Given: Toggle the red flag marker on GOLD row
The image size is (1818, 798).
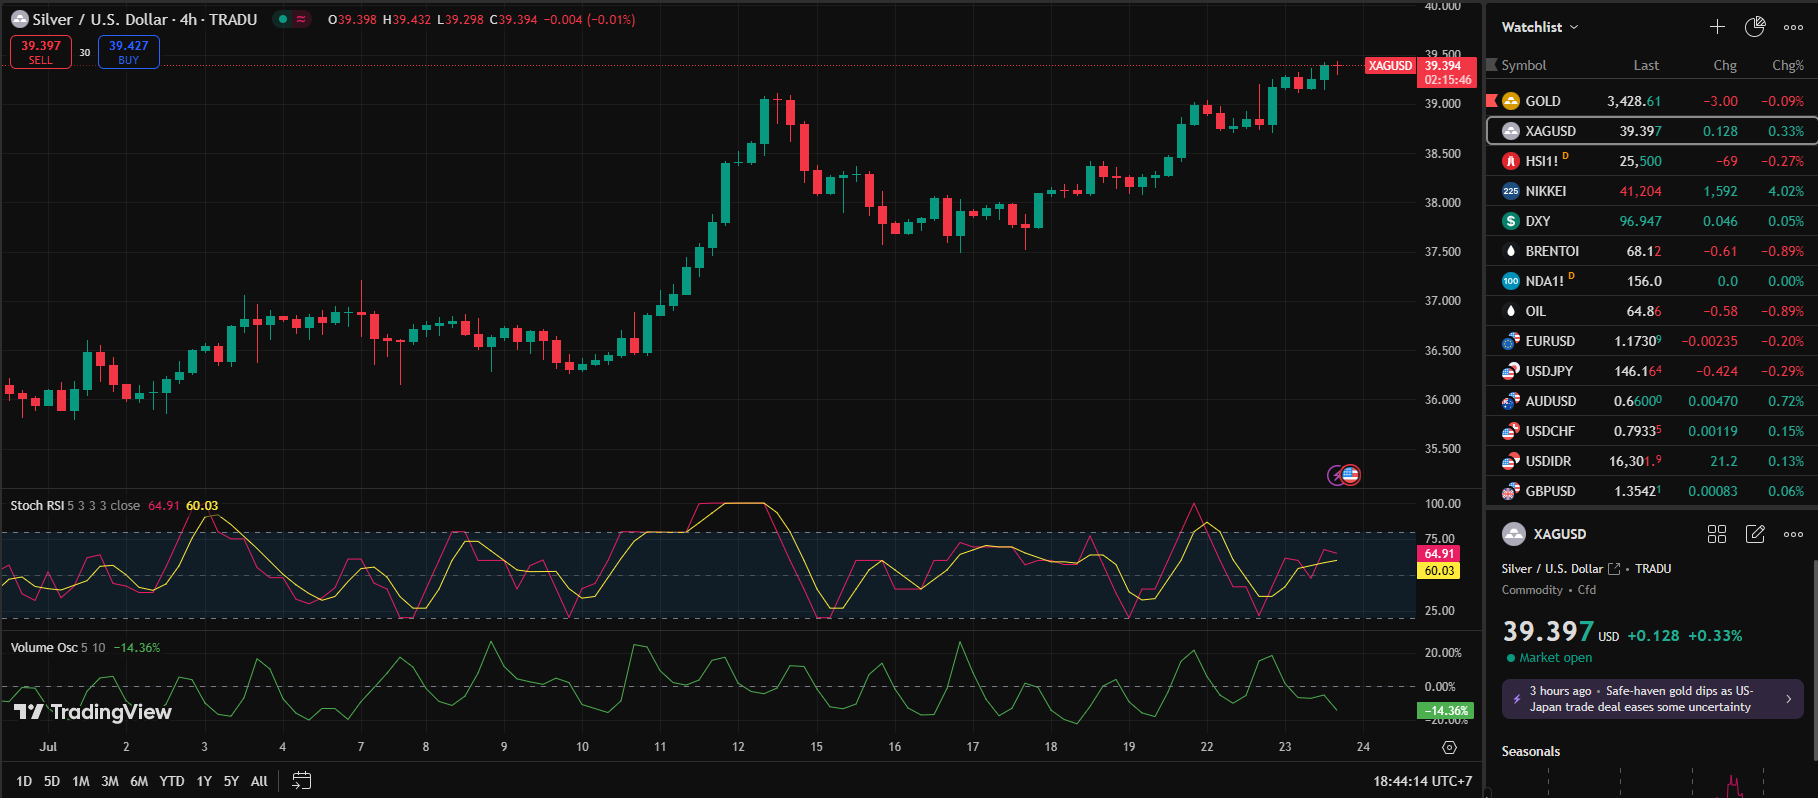Looking at the screenshot, I should click(x=1492, y=101).
